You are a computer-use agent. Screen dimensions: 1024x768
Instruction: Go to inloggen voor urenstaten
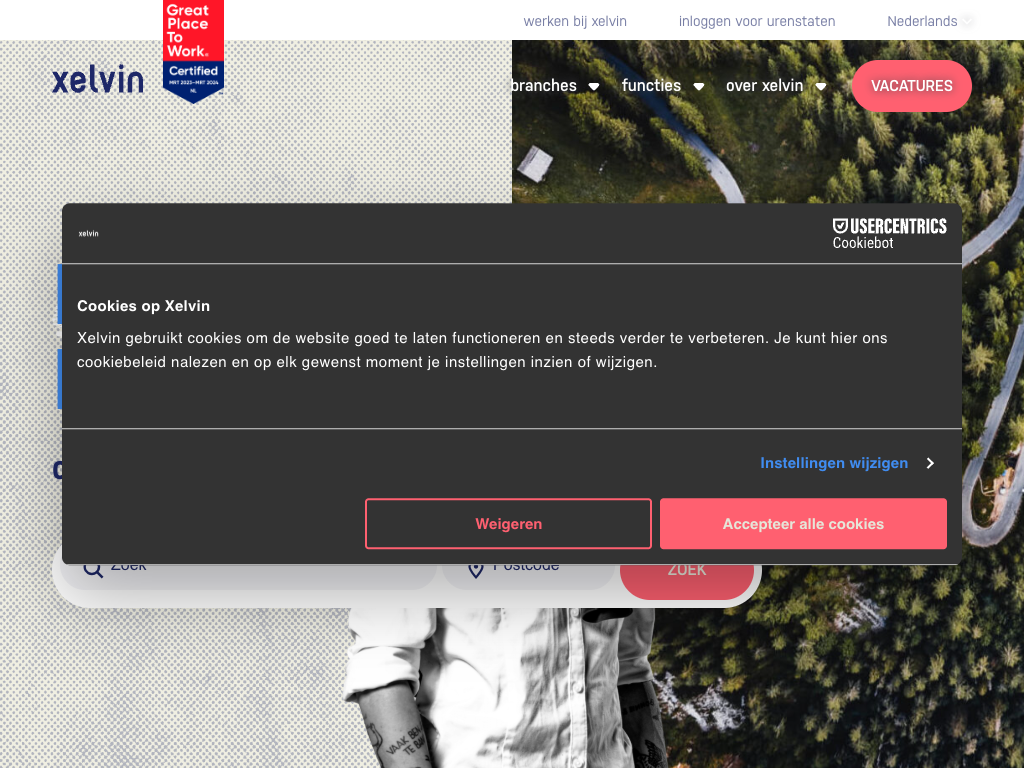point(757,21)
